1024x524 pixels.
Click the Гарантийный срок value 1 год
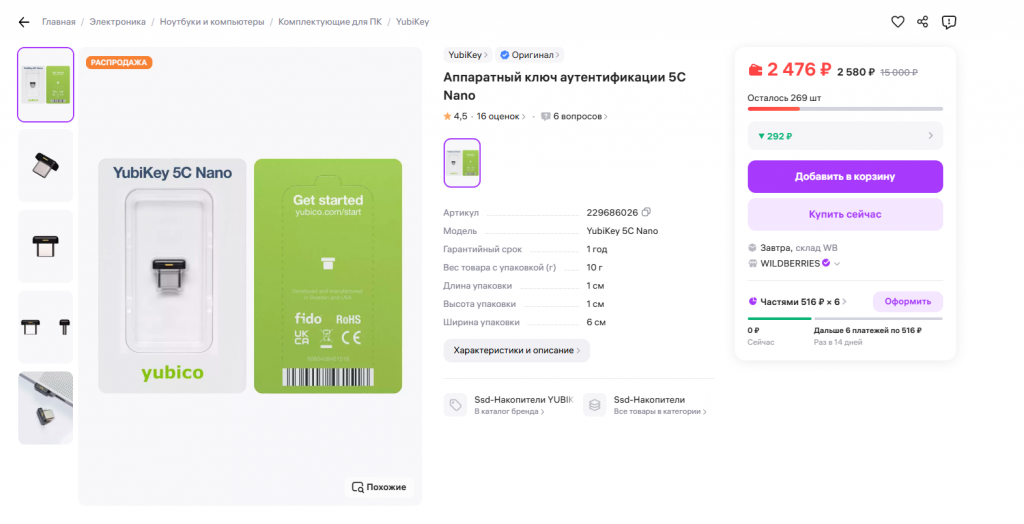coord(597,249)
